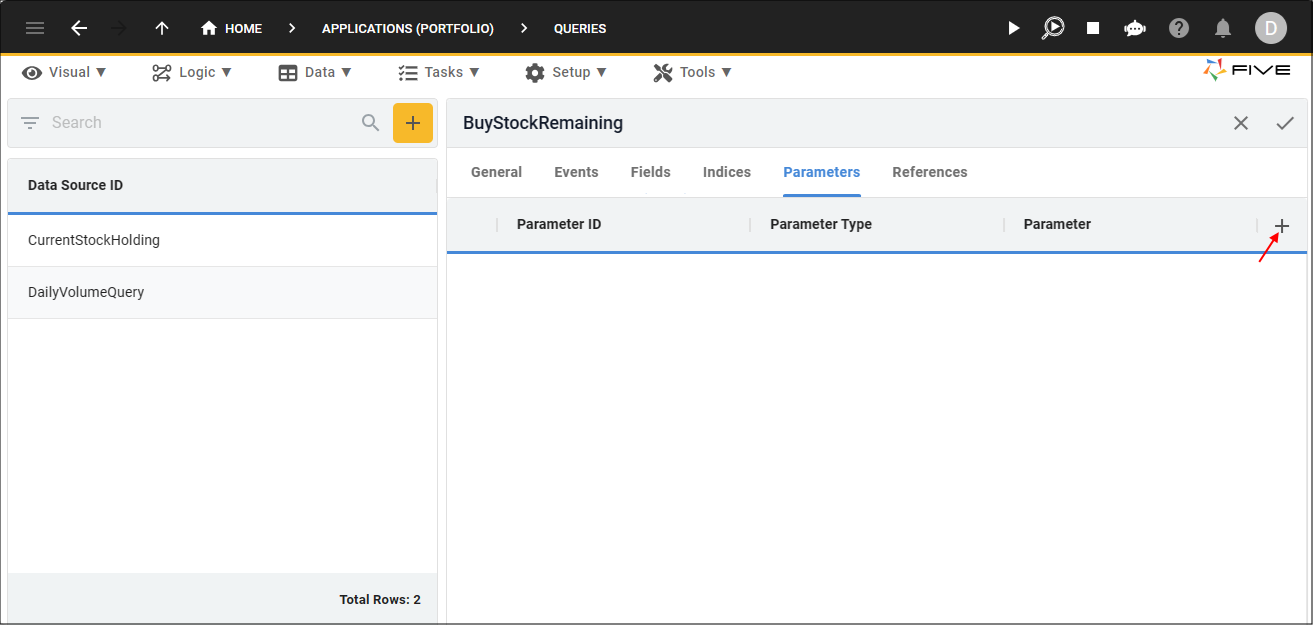Switch to the Indices tab
1313x625 pixels.
tap(727, 172)
